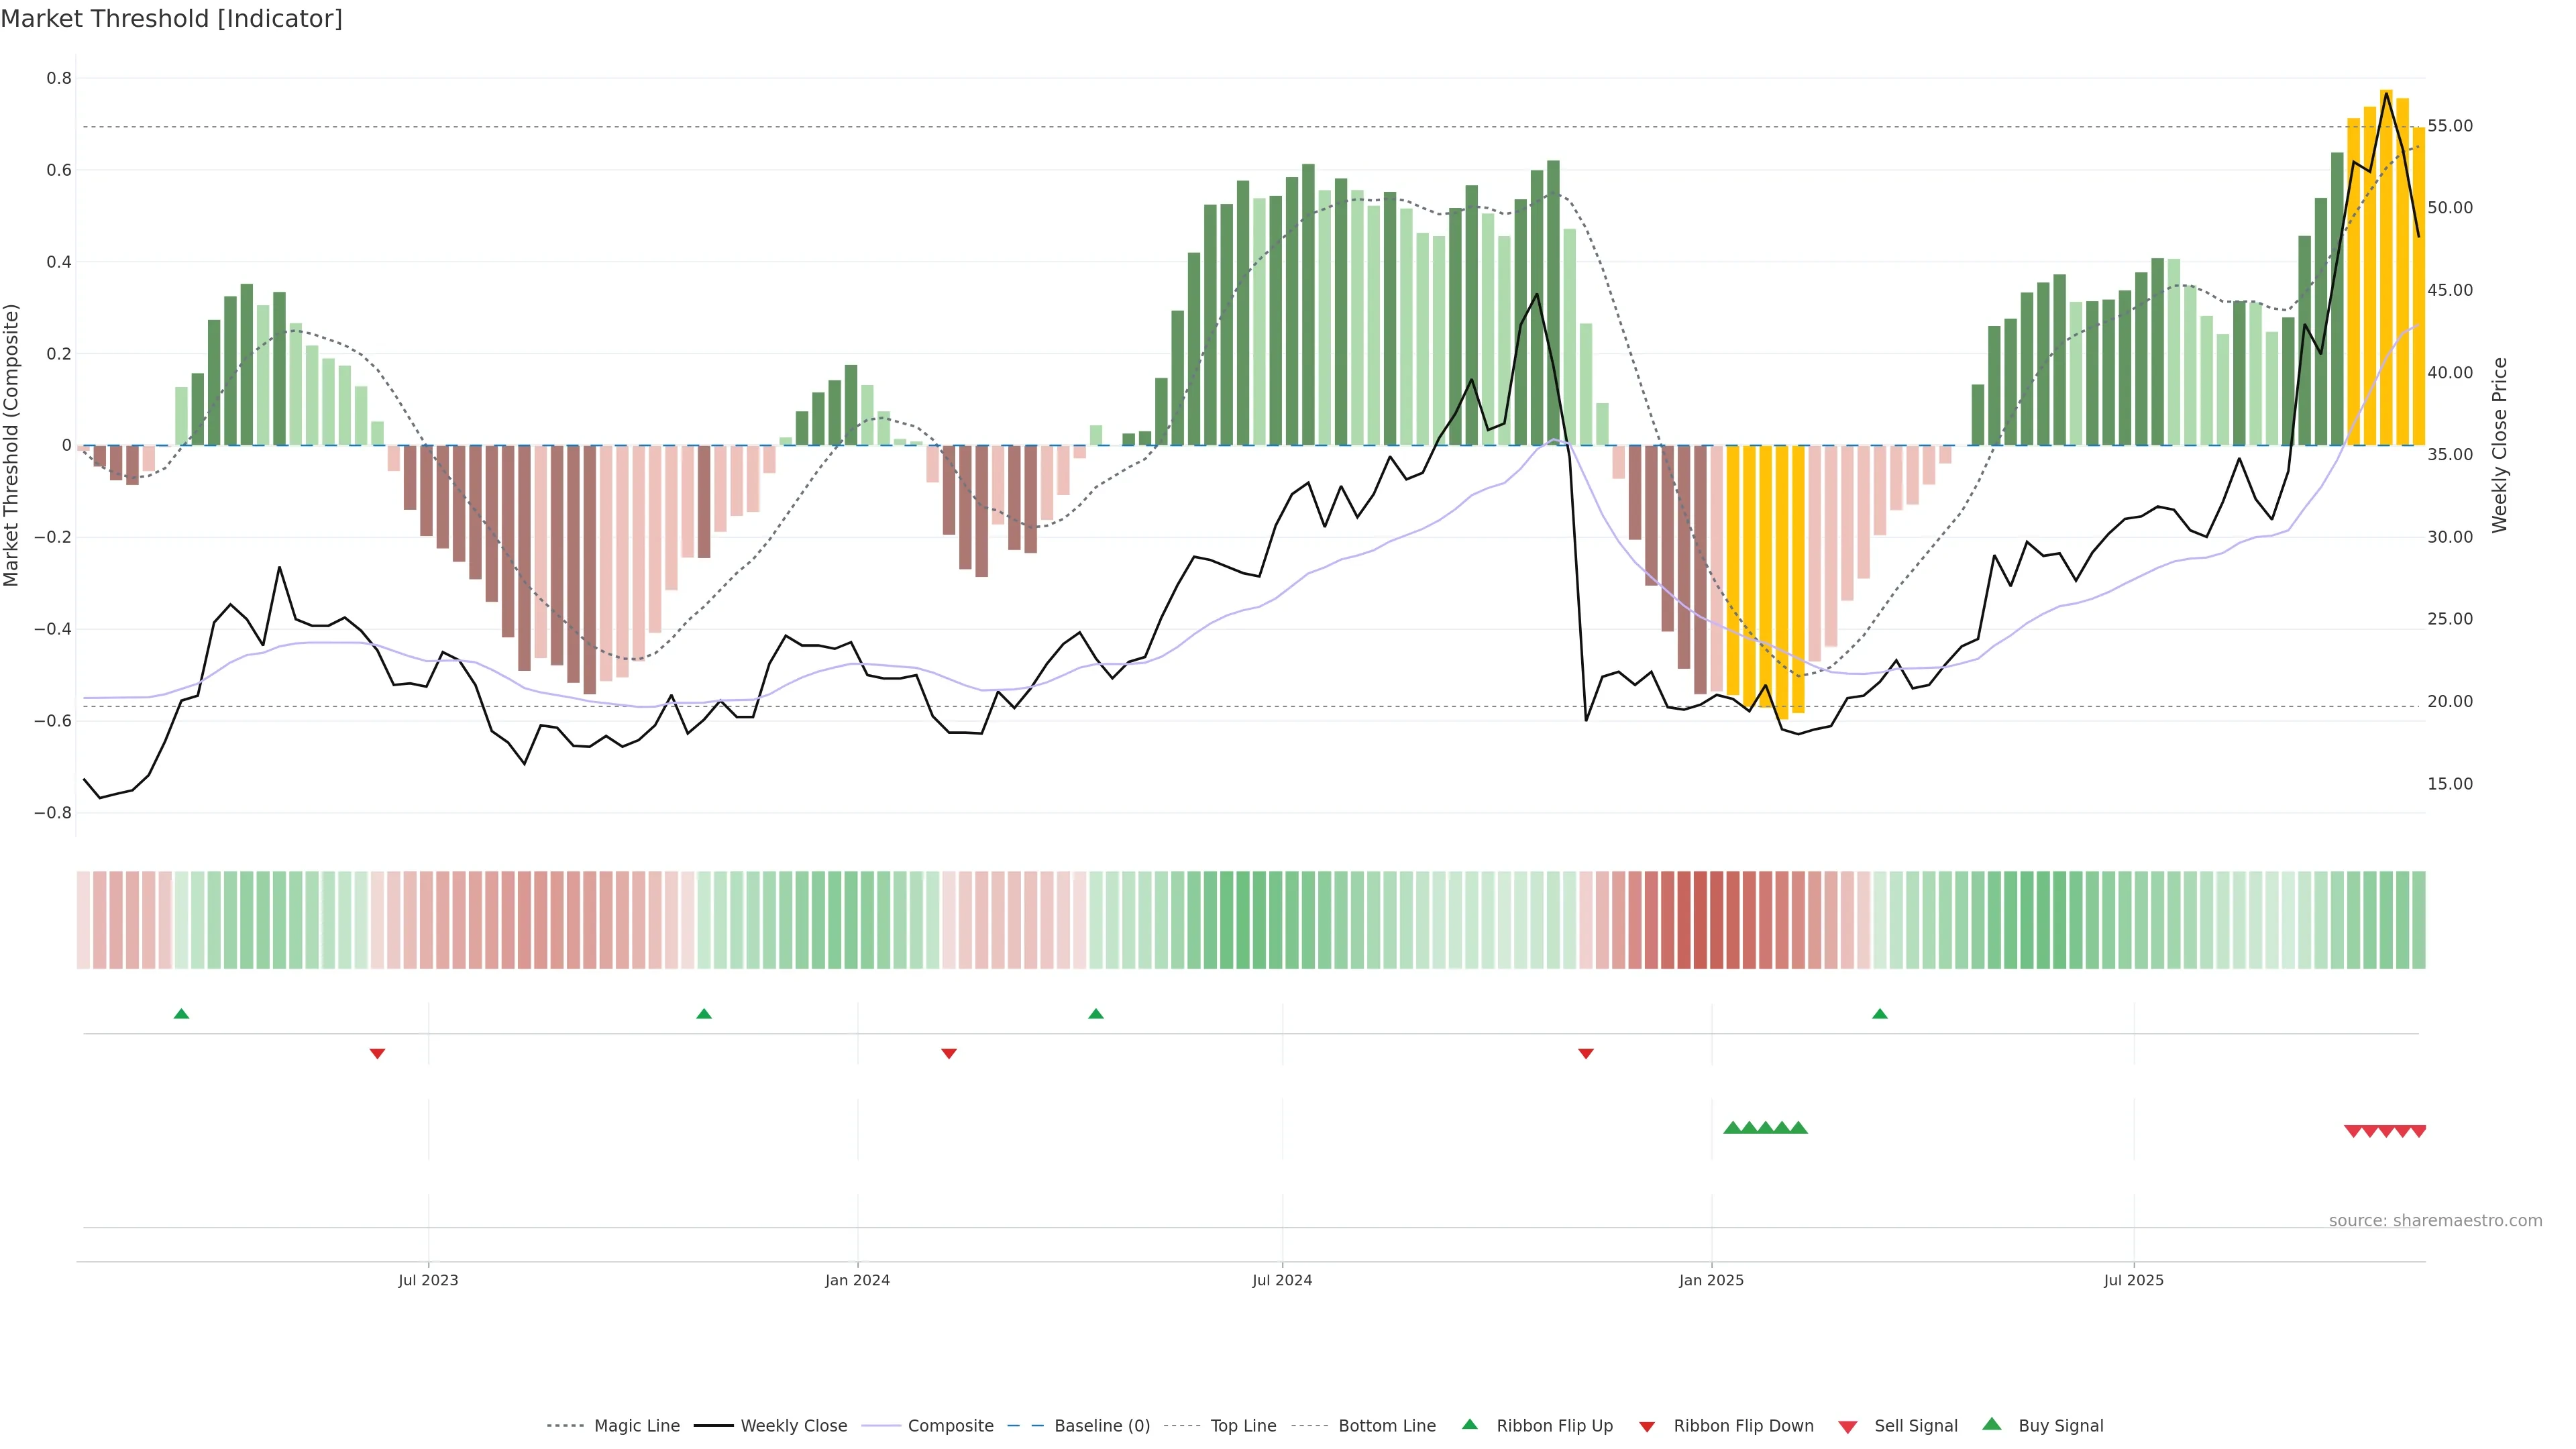The image size is (2576, 1449).
Task: Hide the Top Line legend entry
Action: 1243,1426
